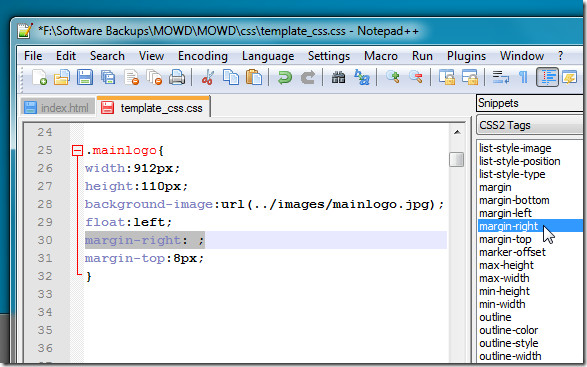Open the Edit menu
Image resolution: width=587 pixels, height=367 pixels.
66,56
